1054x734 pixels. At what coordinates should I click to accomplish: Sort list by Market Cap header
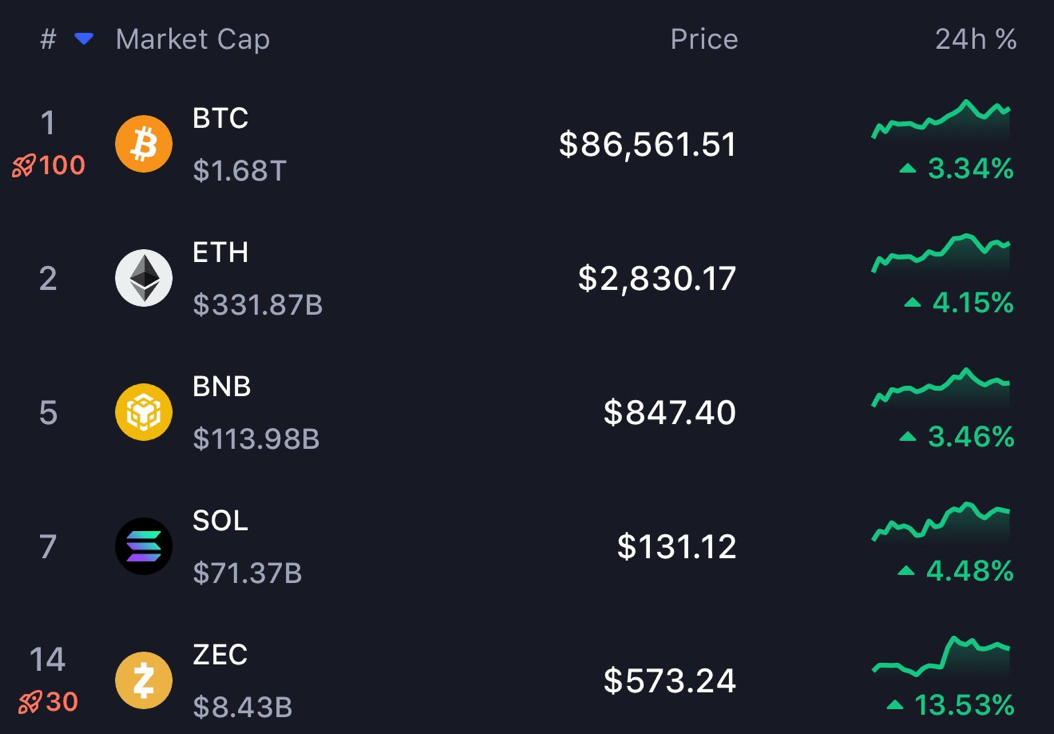[192, 40]
